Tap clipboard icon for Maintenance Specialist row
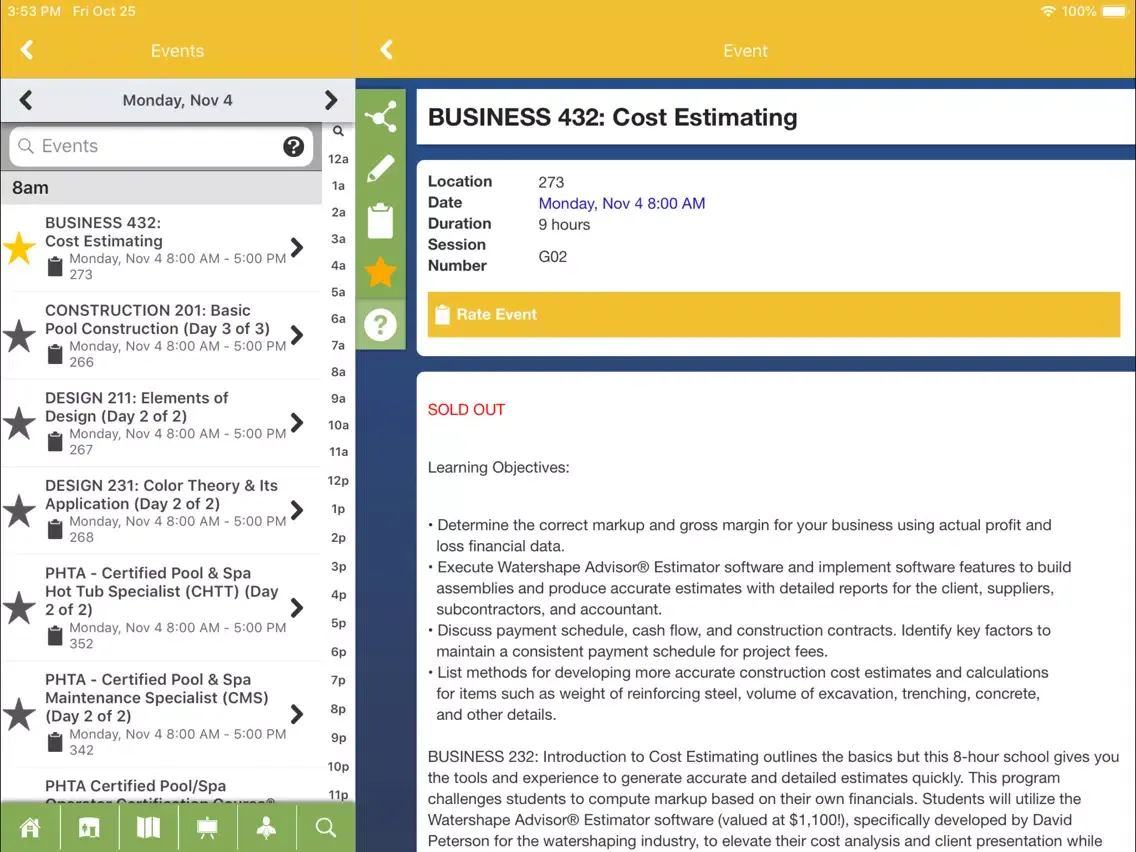This screenshot has height=852, width=1136. pyautogui.click(x=55, y=742)
